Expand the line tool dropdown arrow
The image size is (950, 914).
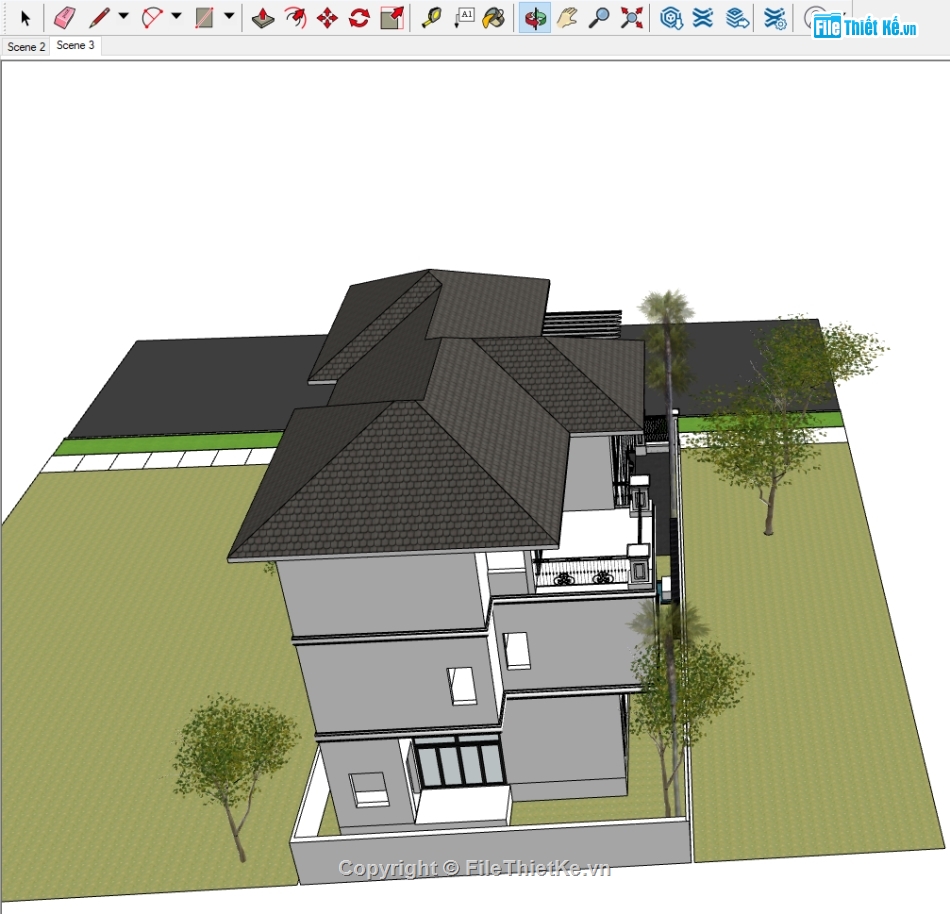point(124,16)
